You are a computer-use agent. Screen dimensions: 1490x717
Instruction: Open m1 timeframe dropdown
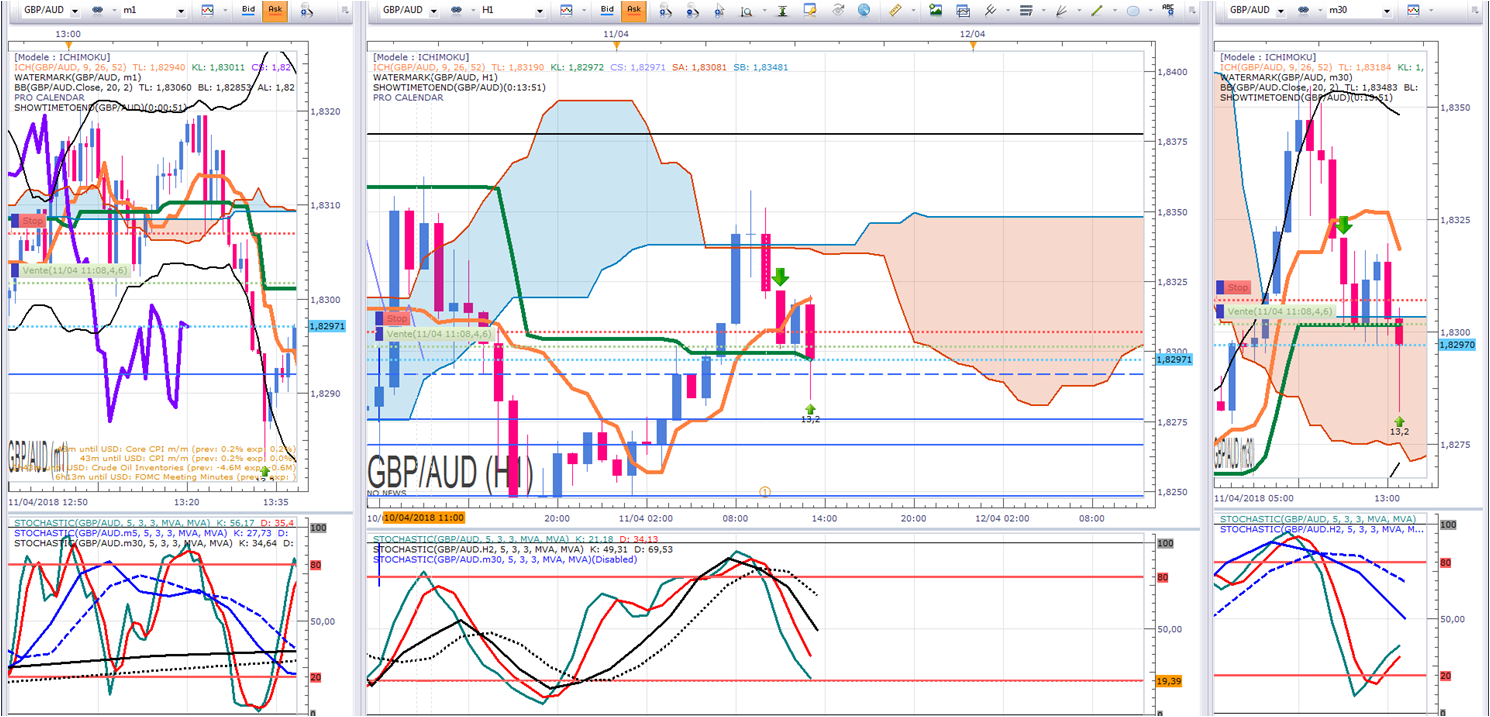click(180, 11)
